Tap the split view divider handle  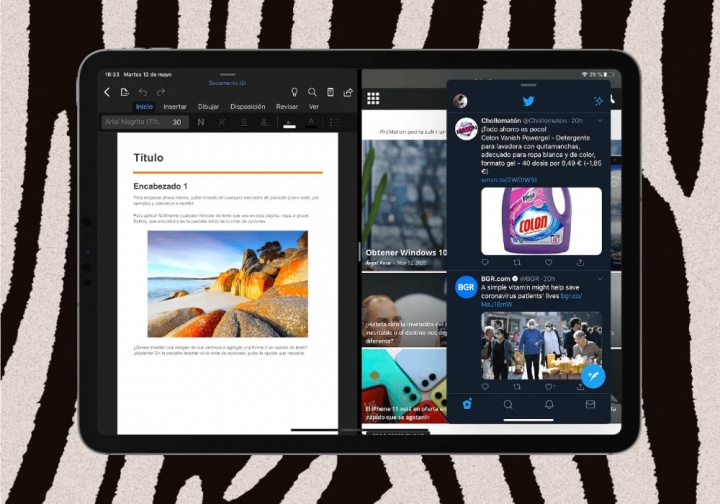click(x=360, y=252)
